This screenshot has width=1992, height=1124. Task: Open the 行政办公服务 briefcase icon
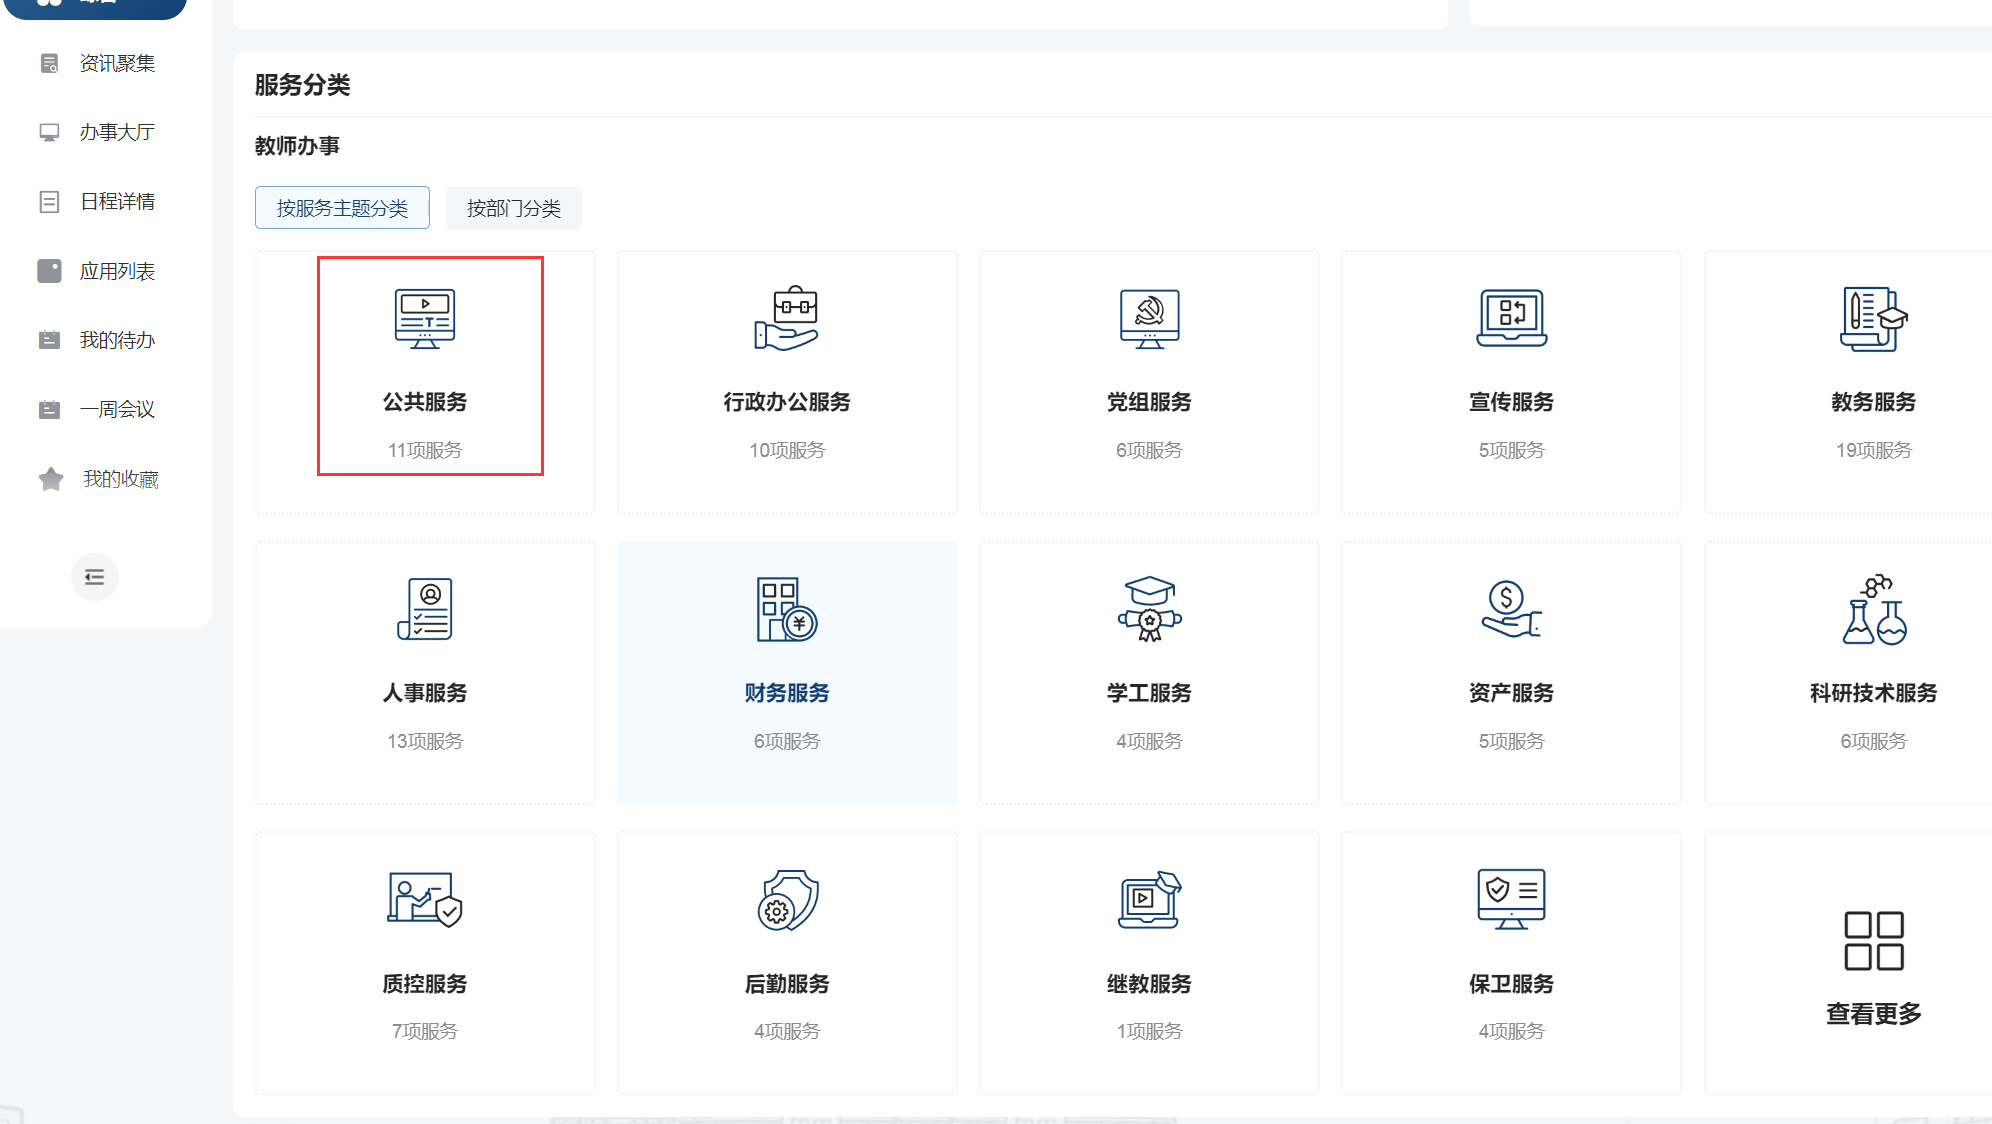coord(786,319)
